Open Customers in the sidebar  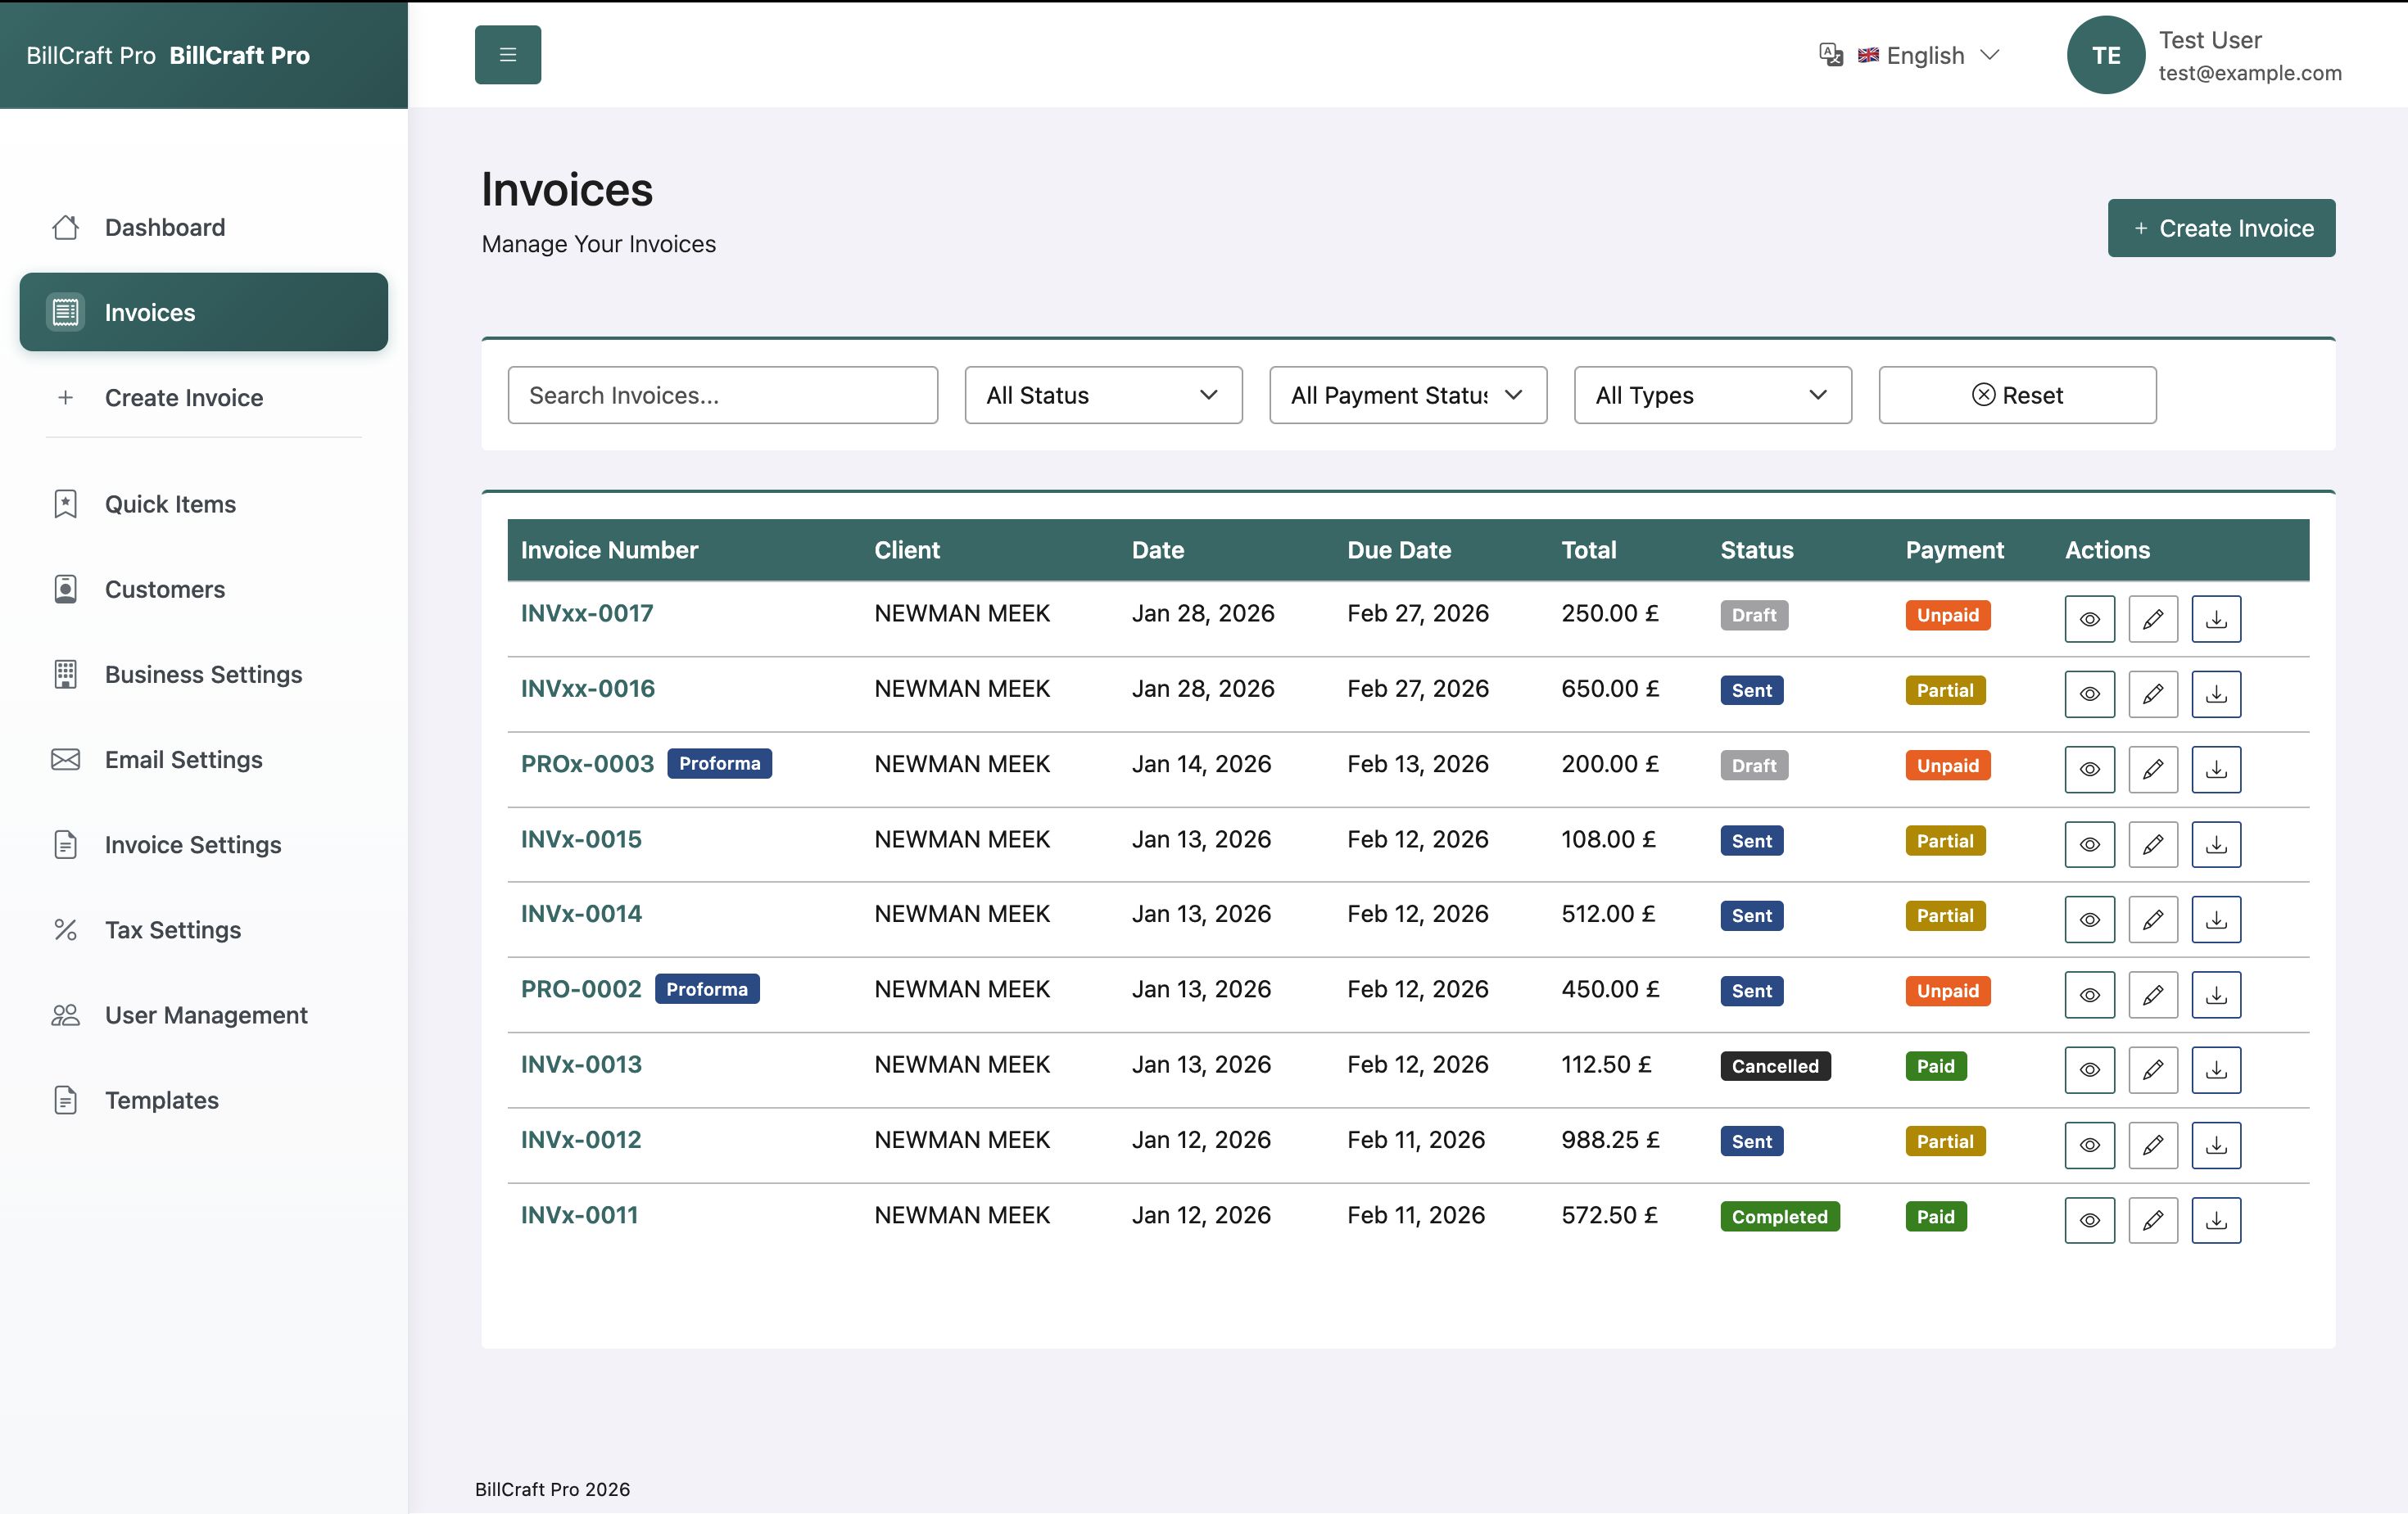click(165, 589)
